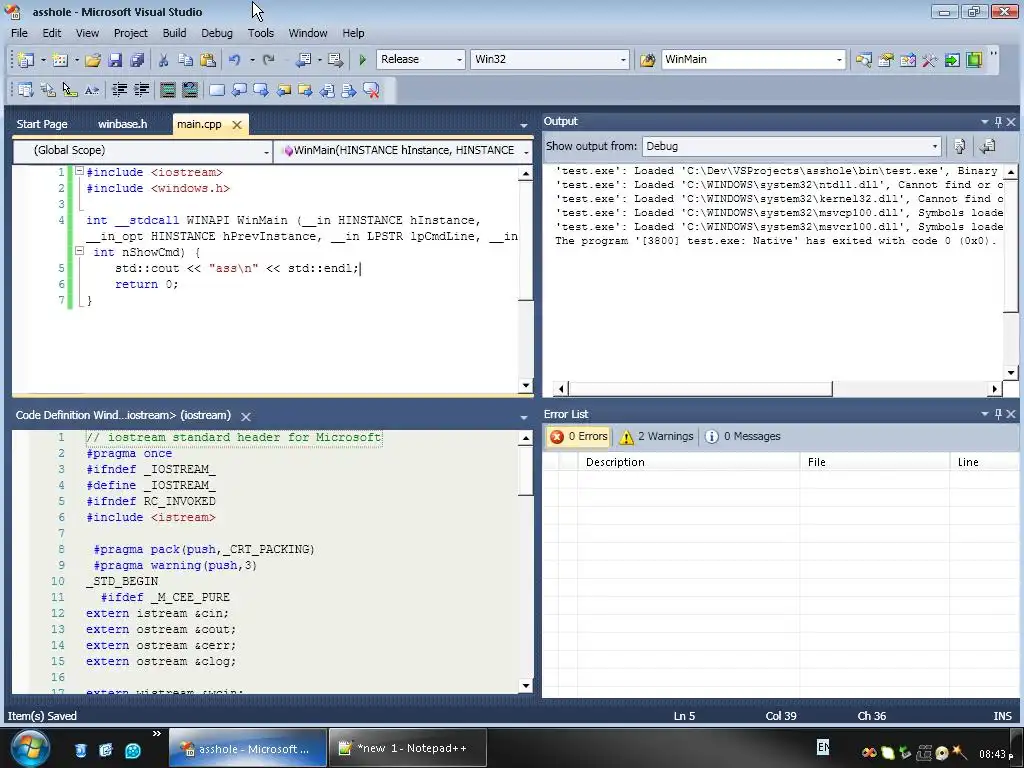Open the Build menu

click(x=174, y=33)
